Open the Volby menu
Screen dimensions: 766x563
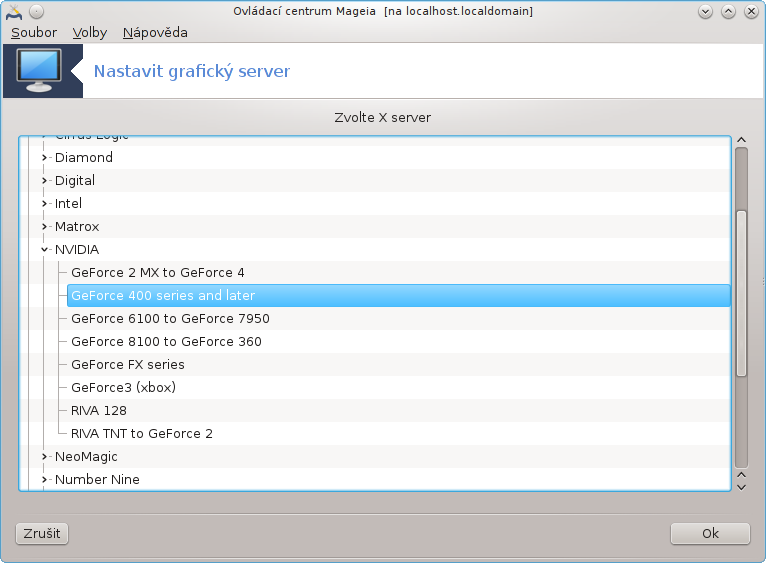(89, 32)
